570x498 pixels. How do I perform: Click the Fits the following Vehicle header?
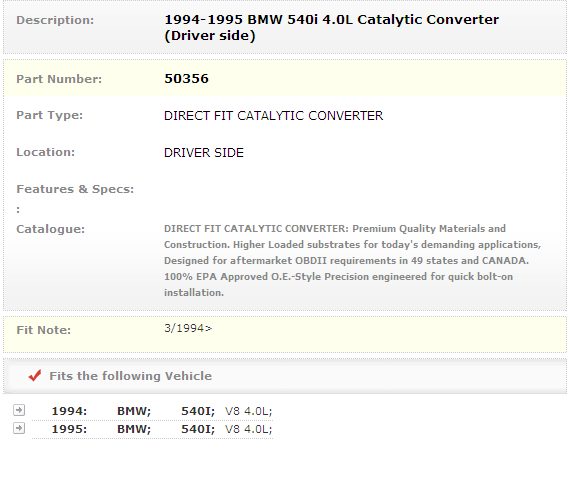pos(131,376)
